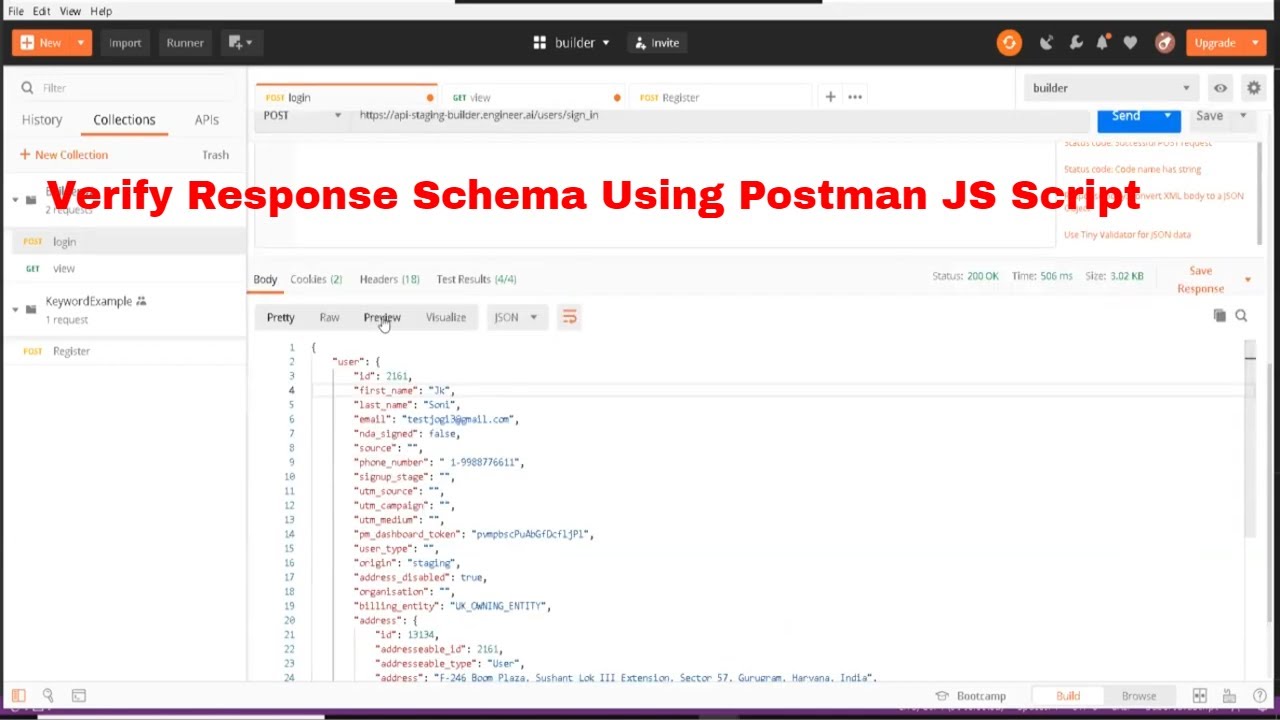The width and height of the screenshot is (1280, 720).
Task: Open the wrench settings icon in header
Action: click(1076, 43)
